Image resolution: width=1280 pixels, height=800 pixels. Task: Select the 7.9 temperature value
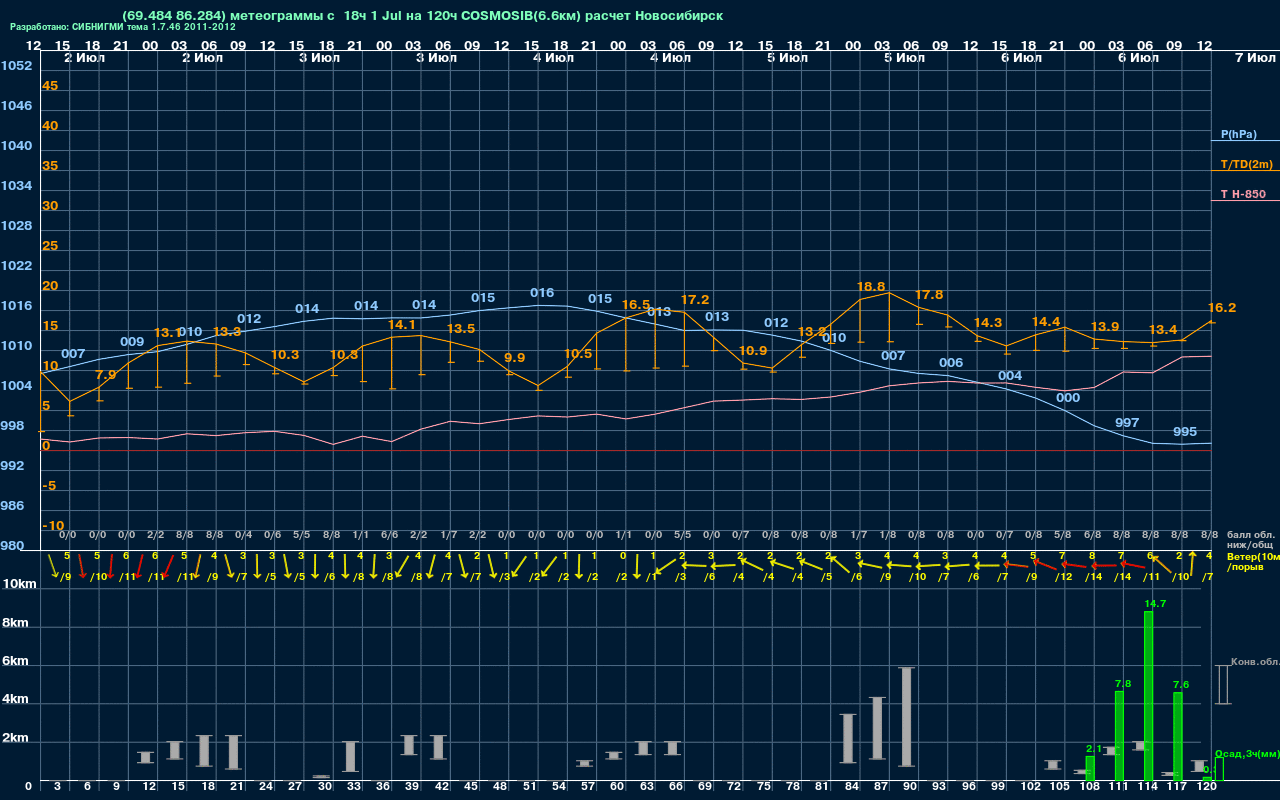point(105,375)
